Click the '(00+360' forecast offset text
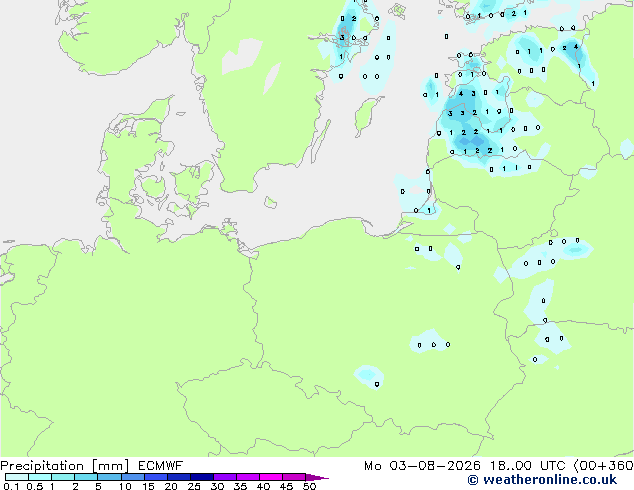The image size is (634, 490). [x=604, y=466]
